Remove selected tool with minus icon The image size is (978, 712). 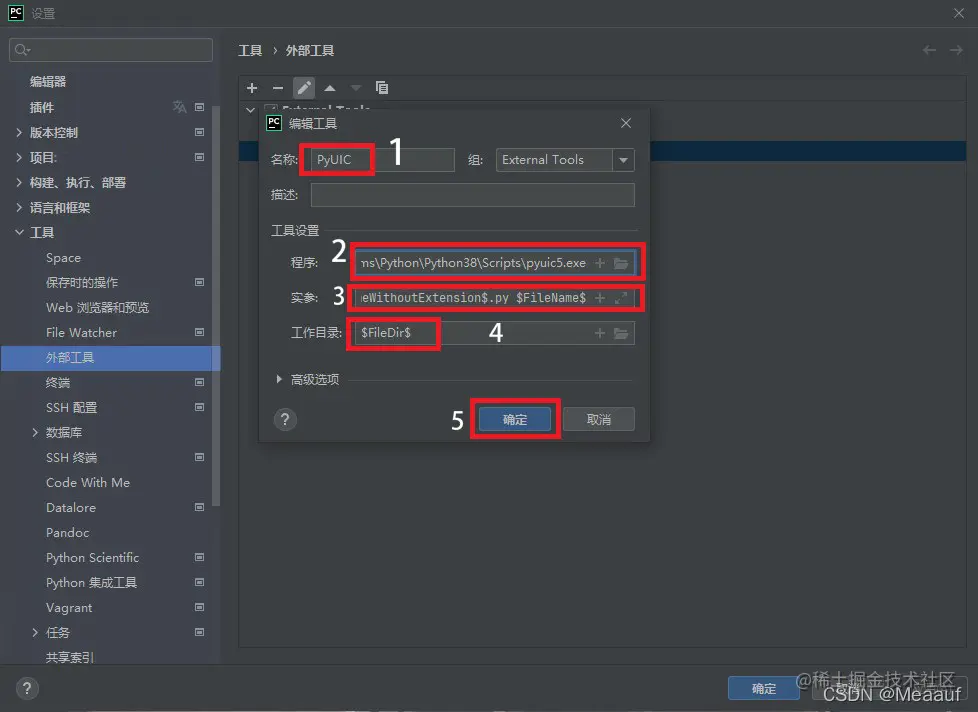(x=278, y=88)
